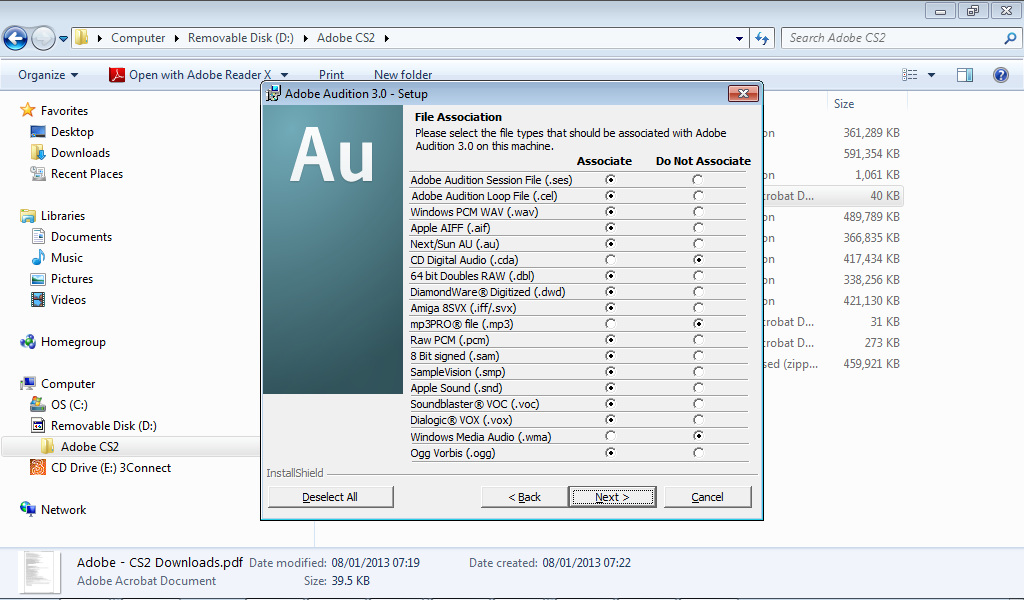Open Removable Disk (D:) in sidebar
Image resolution: width=1024 pixels, height=600 pixels.
pos(103,426)
